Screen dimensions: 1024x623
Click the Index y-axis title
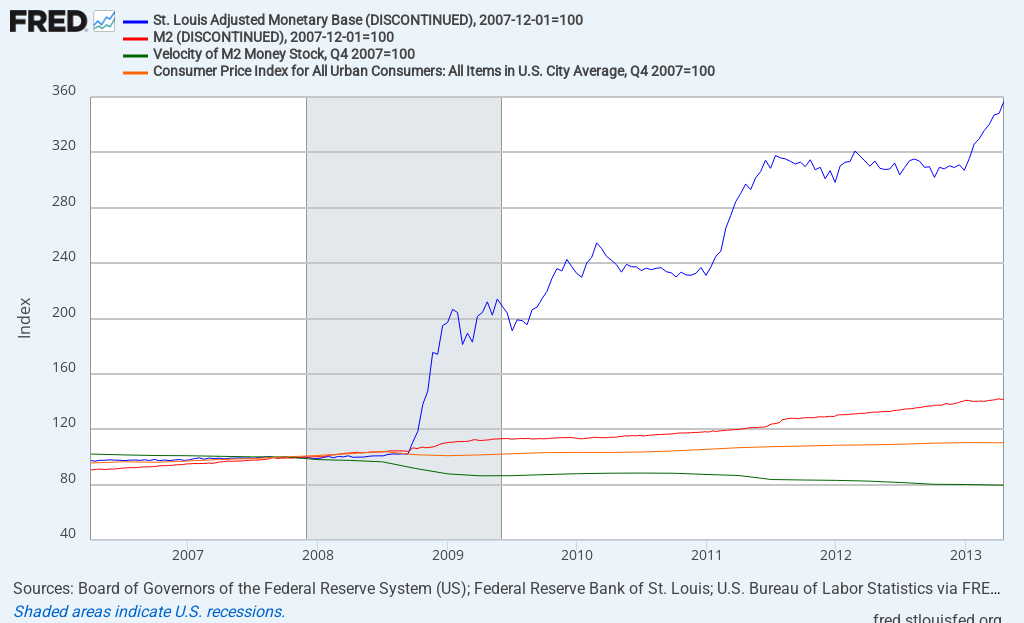click(x=24, y=318)
